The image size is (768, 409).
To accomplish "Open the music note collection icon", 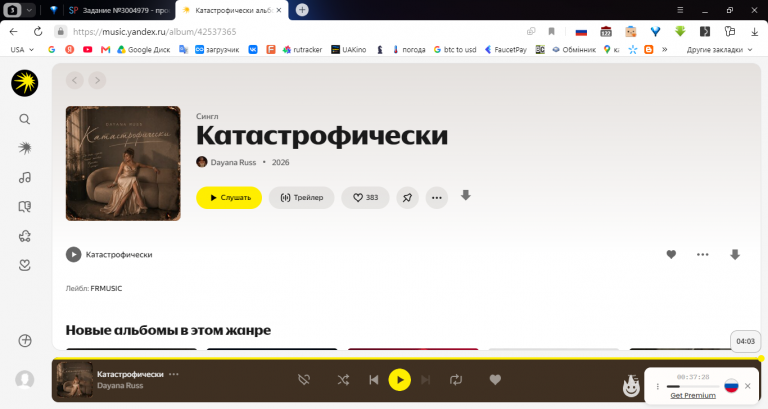I will click(24, 177).
